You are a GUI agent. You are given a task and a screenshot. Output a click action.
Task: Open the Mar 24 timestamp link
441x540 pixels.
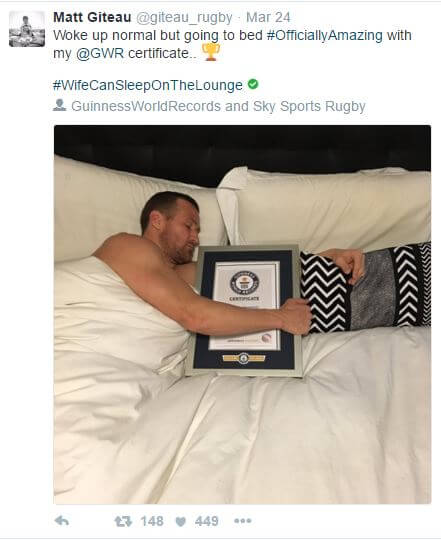[x=268, y=17]
